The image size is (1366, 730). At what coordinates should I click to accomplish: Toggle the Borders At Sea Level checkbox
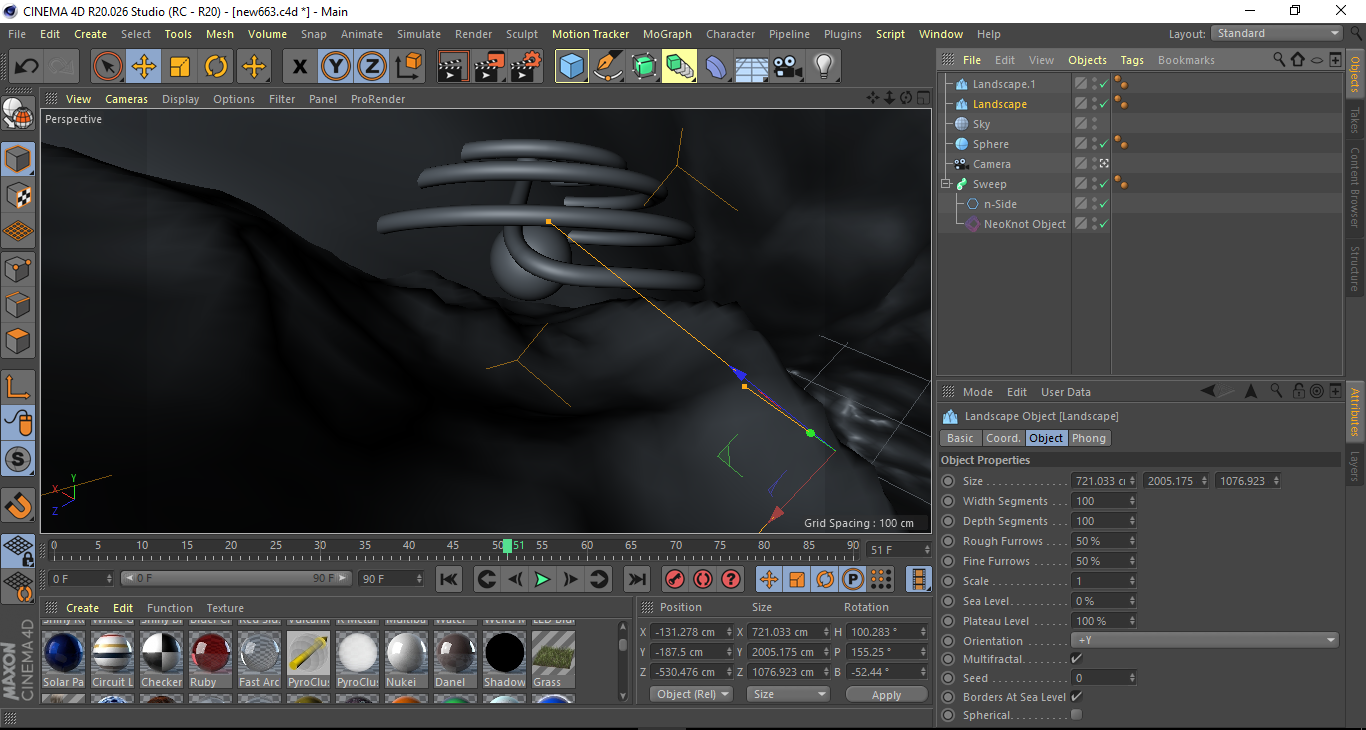coord(1076,696)
